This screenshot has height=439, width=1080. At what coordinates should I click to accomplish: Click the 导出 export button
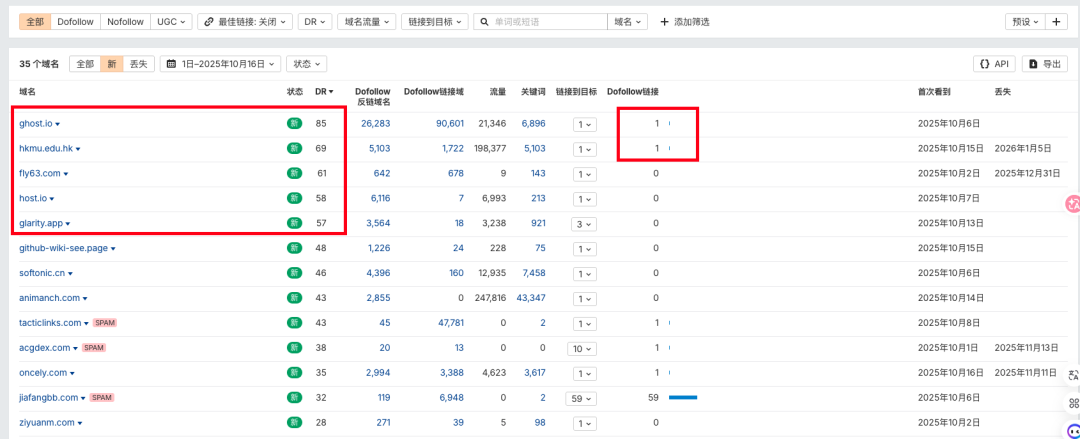pyautogui.click(x=1044, y=64)
